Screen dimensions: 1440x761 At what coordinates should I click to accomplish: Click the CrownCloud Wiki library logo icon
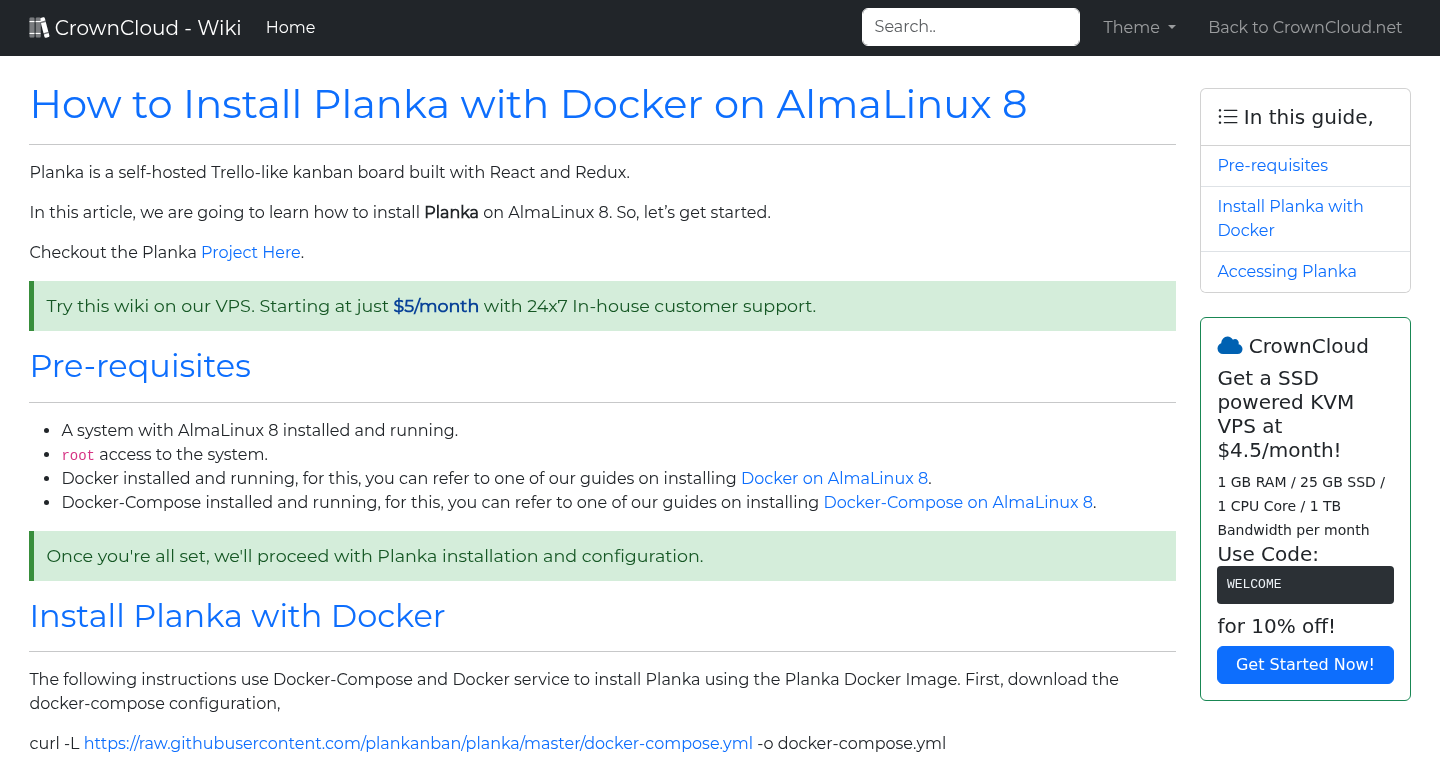pos(39,26)
